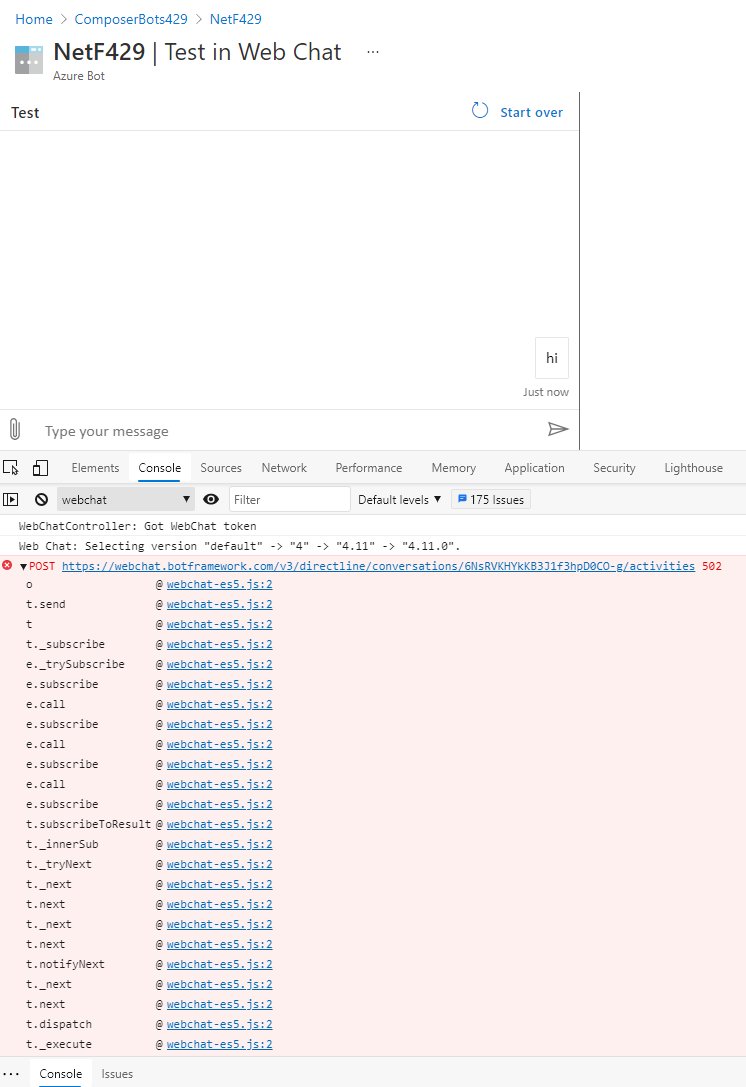746x1087 pixels.
Task: Open the directline activities URL link
Action: pos(378,566)
